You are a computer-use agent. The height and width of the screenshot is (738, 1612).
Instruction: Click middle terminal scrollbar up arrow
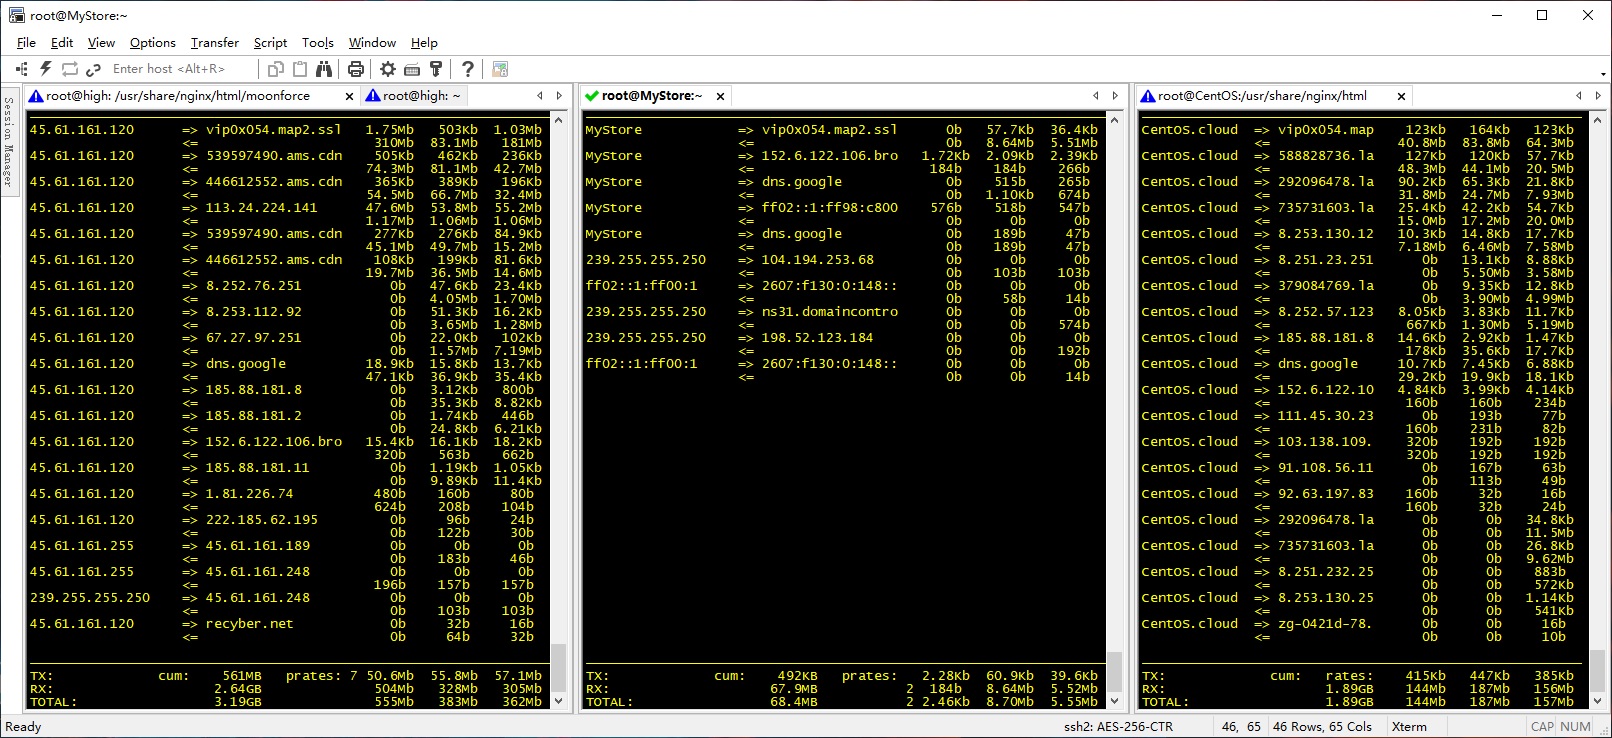[x=1115, y=120]
